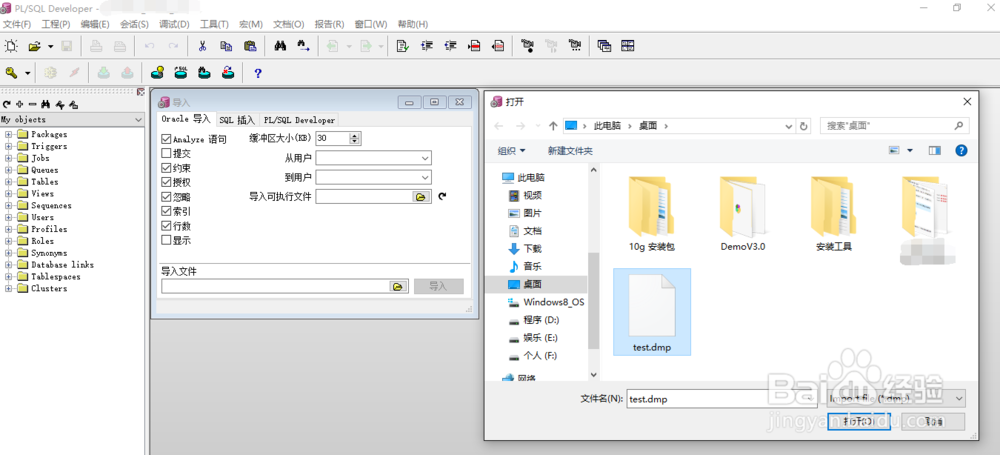Click the 打开 button in file dialog
The width and height of the screenshot is (1000, 455).
point(858,422)
